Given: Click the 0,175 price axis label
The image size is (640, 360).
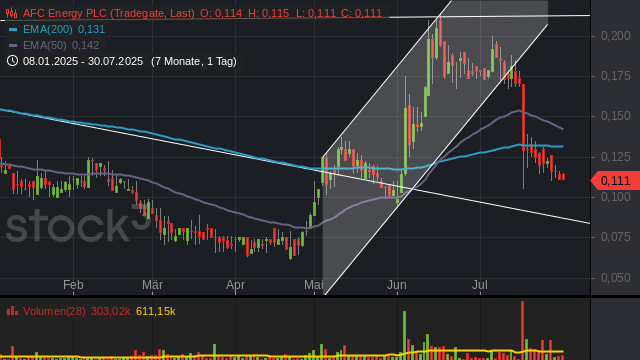Looking at the screenshot, I should 616,76.
